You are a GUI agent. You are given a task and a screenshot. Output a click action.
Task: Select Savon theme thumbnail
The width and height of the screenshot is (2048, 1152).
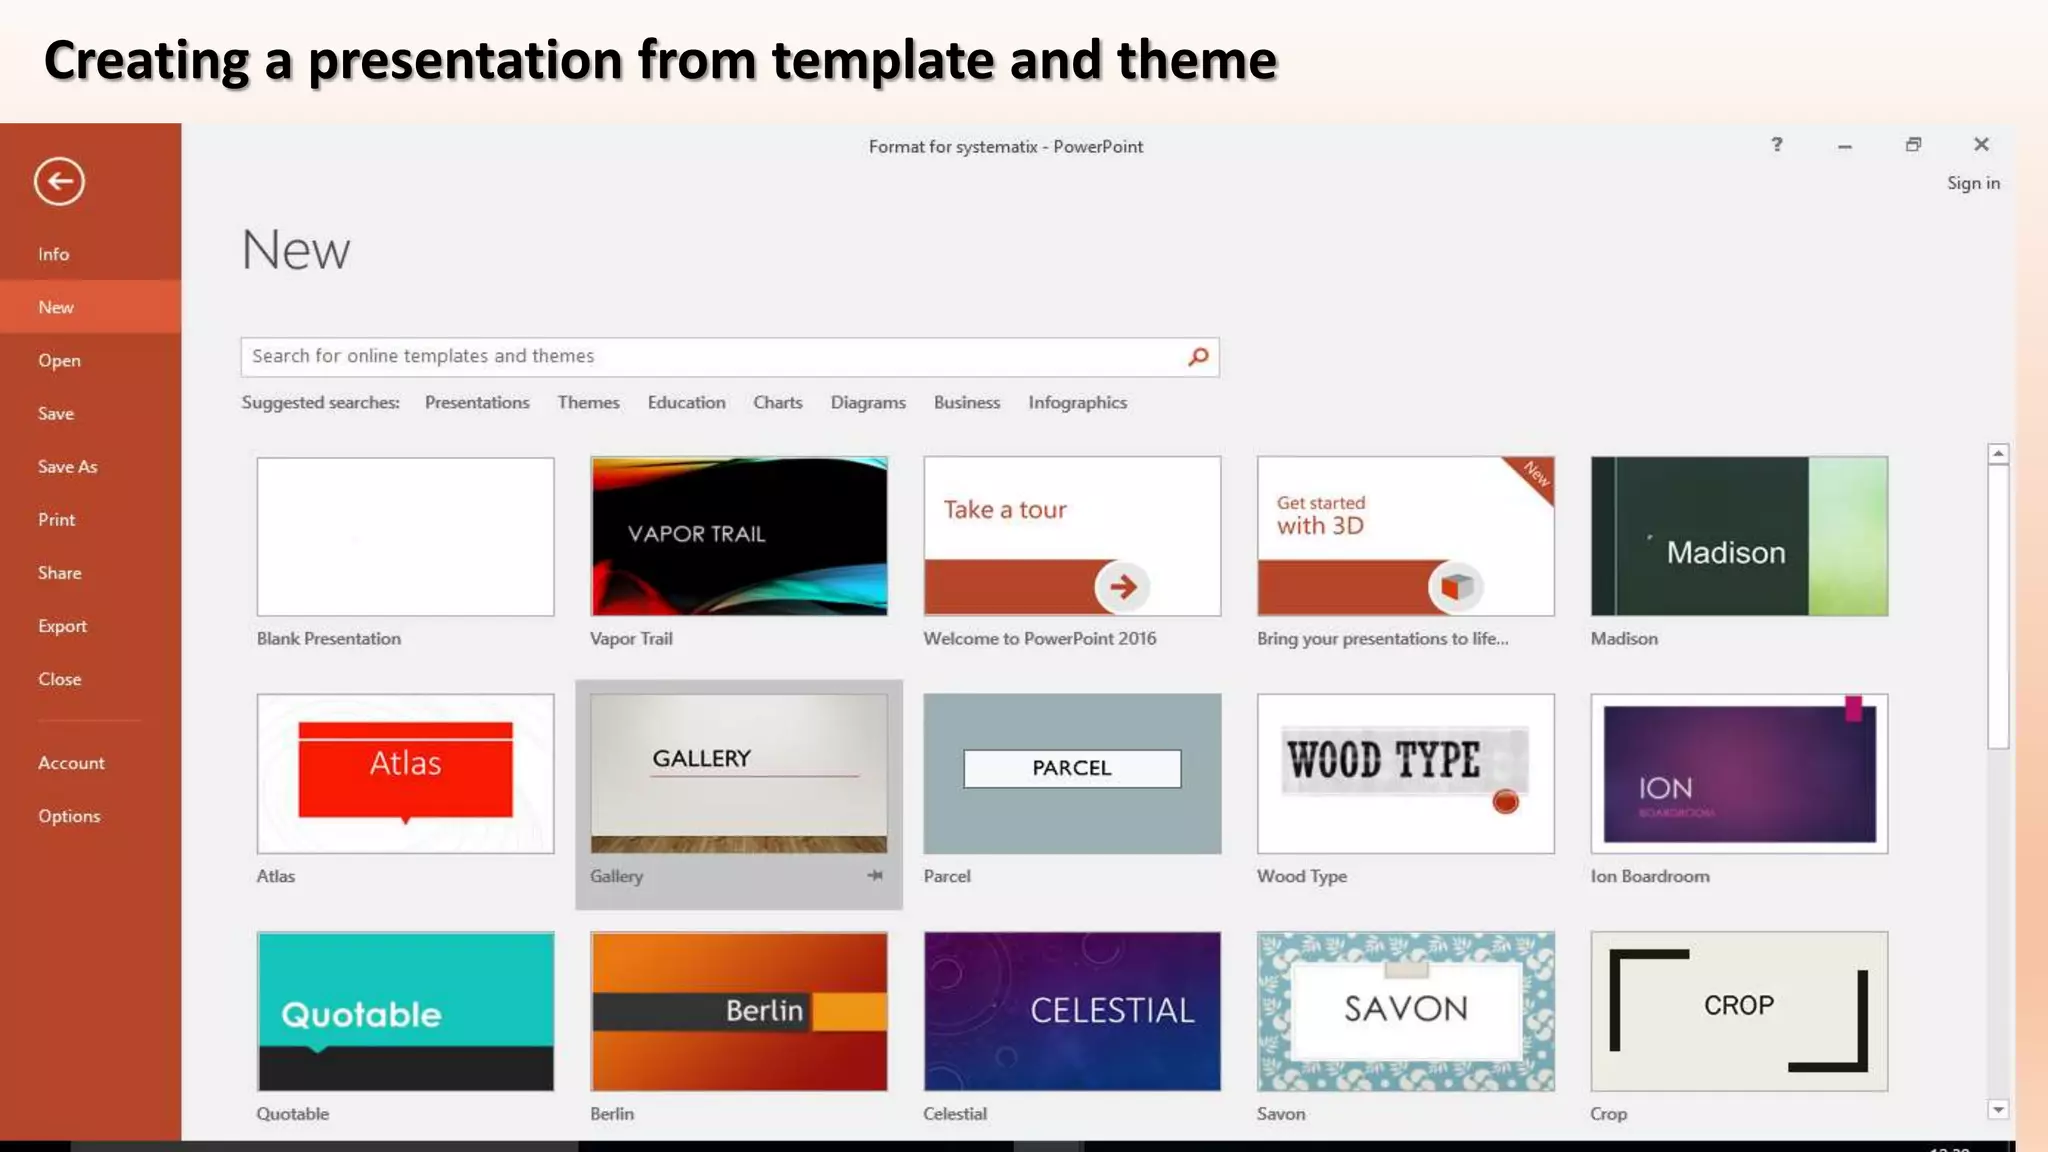coord(1406,1011)
